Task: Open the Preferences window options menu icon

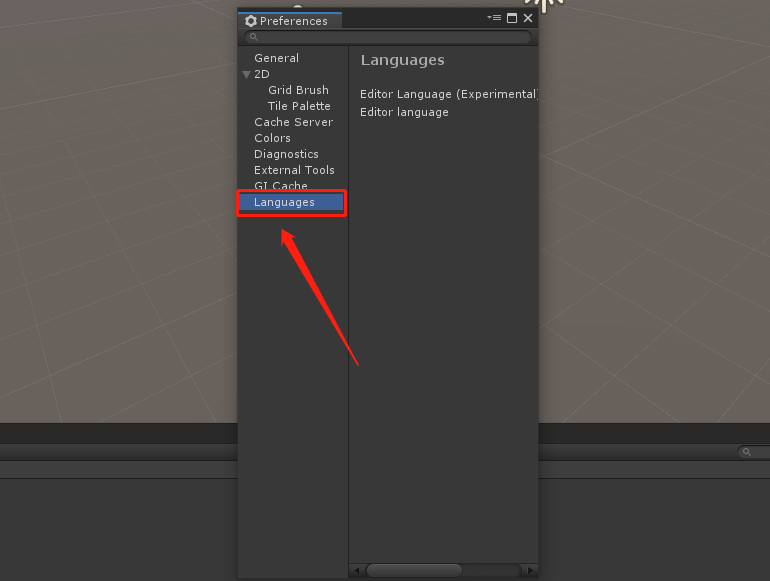Action: coord(494,18)
